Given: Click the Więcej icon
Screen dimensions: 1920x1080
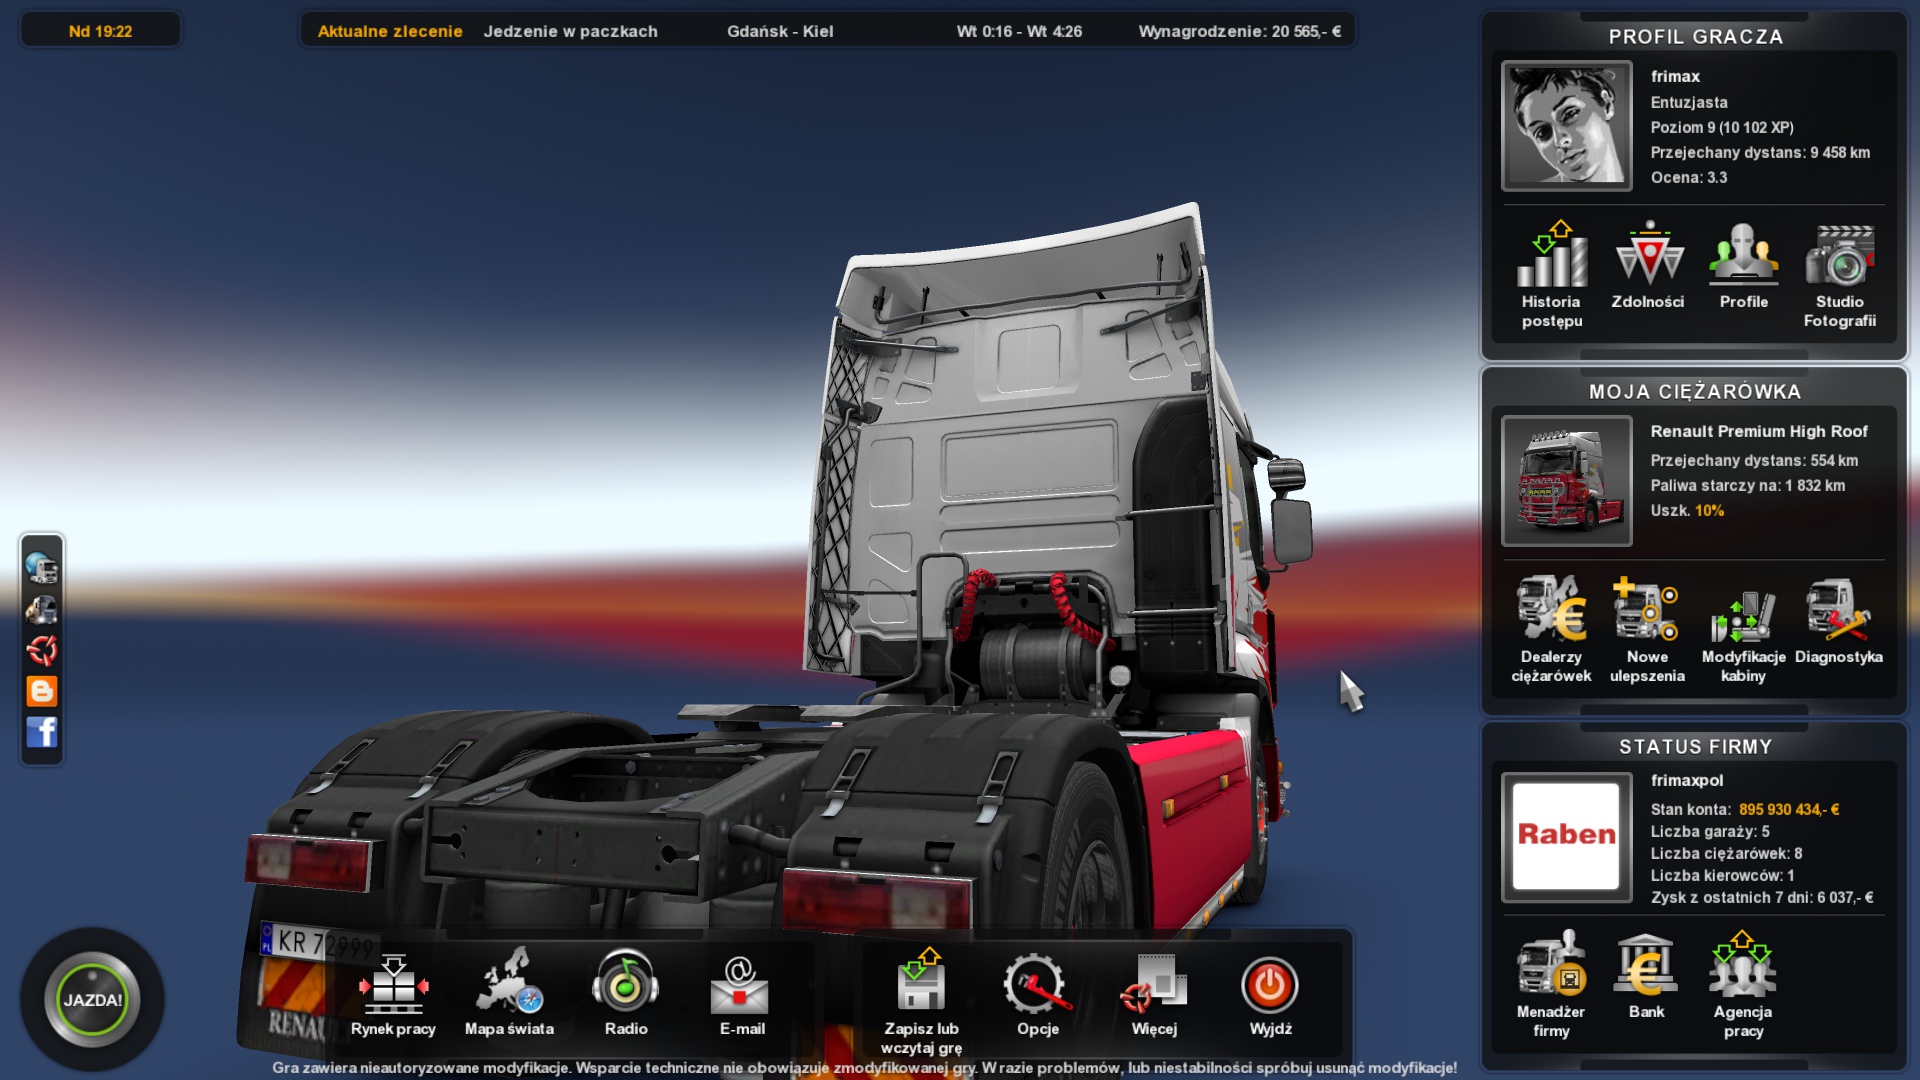Looking at the screenshot, I should click(1154, 984).
